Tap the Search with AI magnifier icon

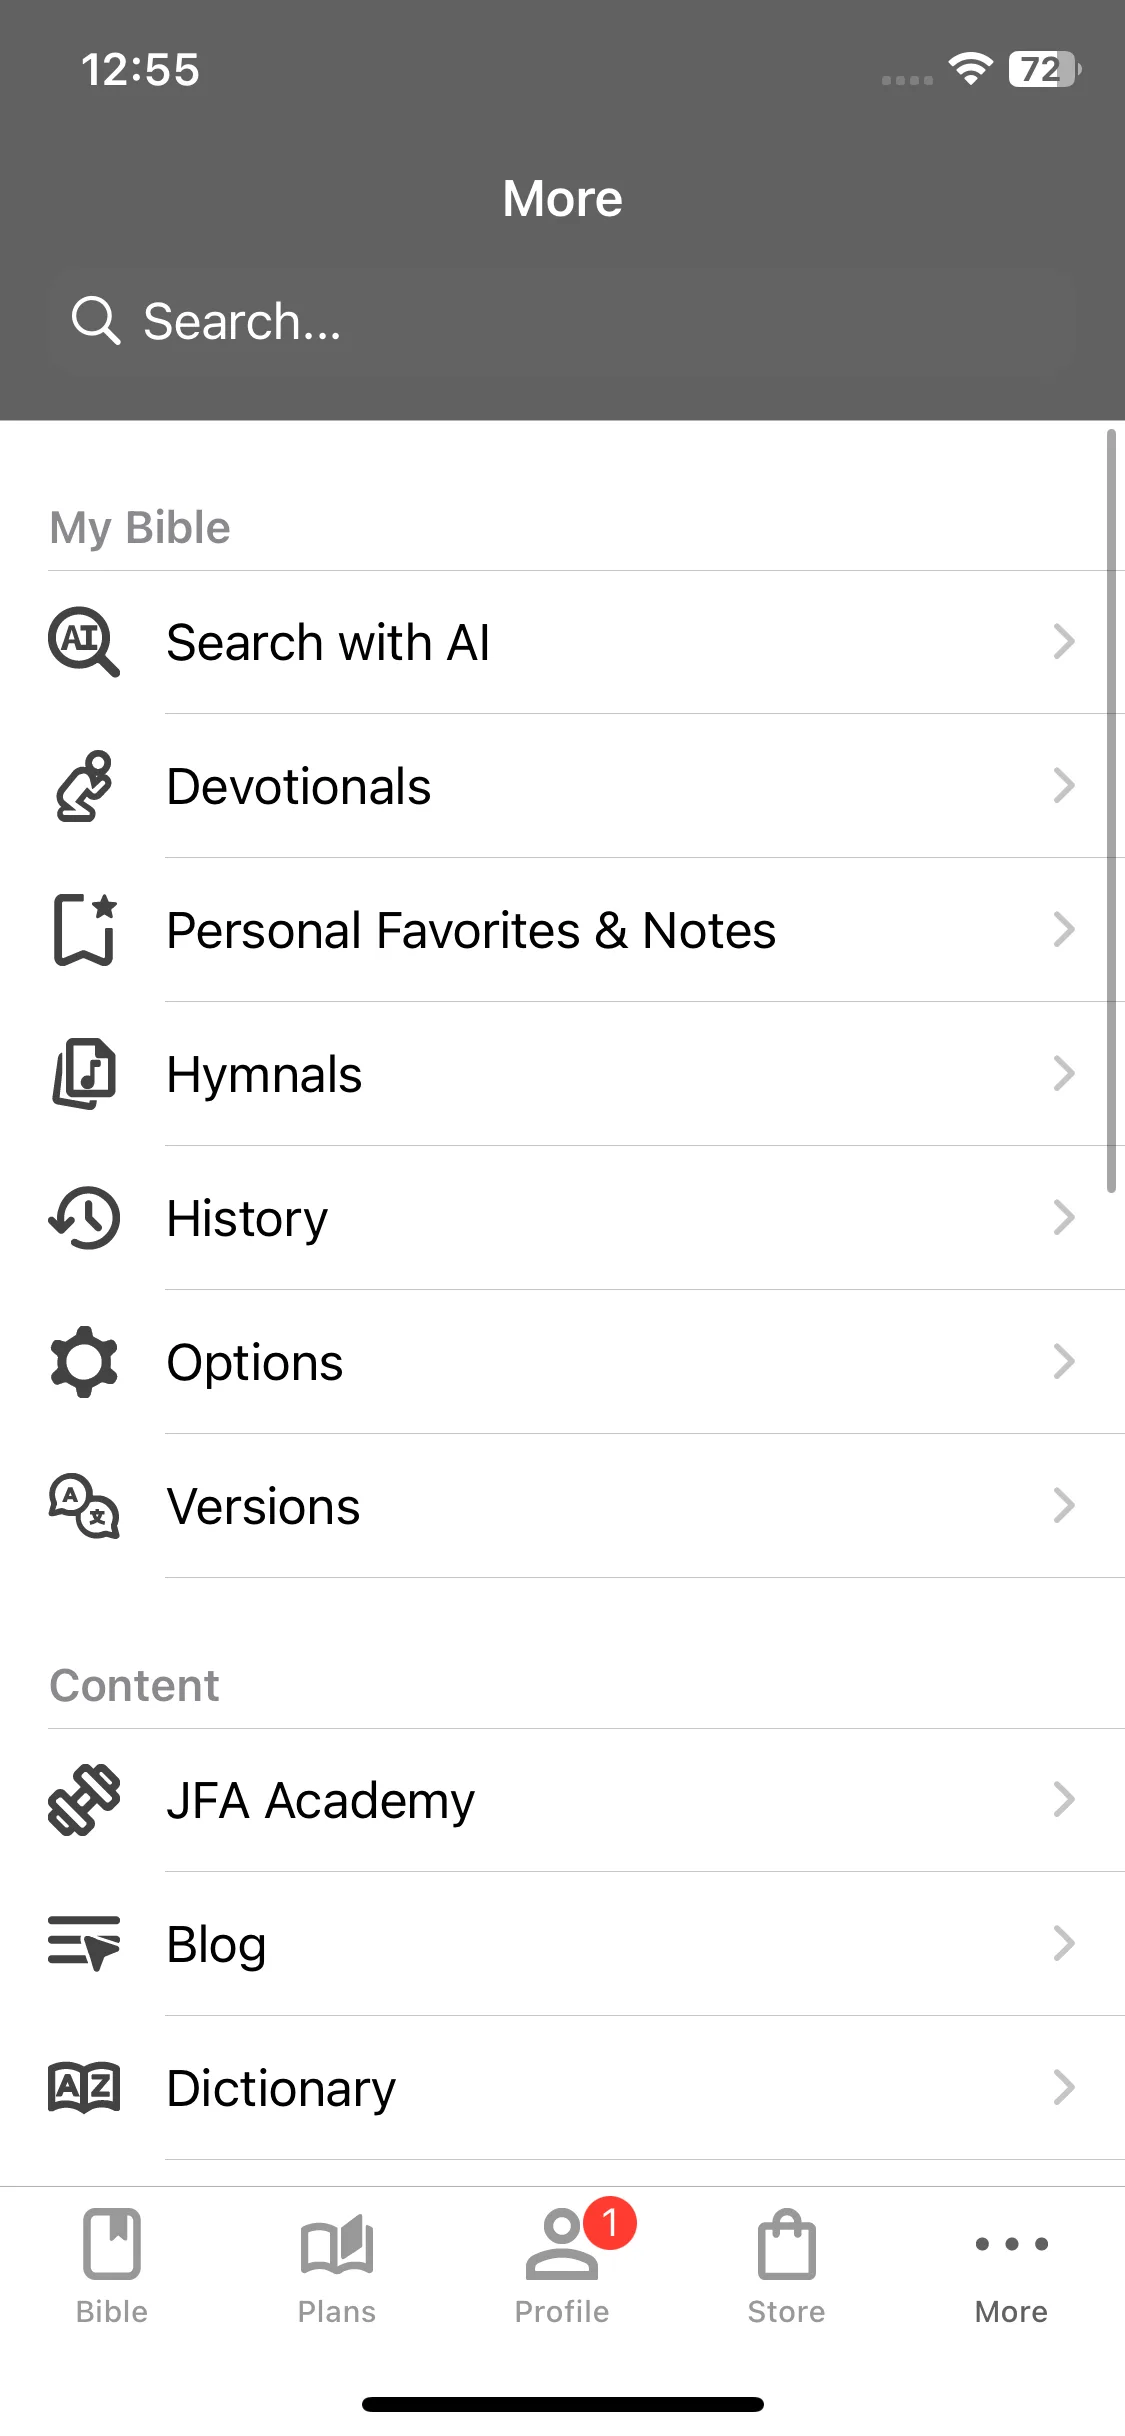84,642
